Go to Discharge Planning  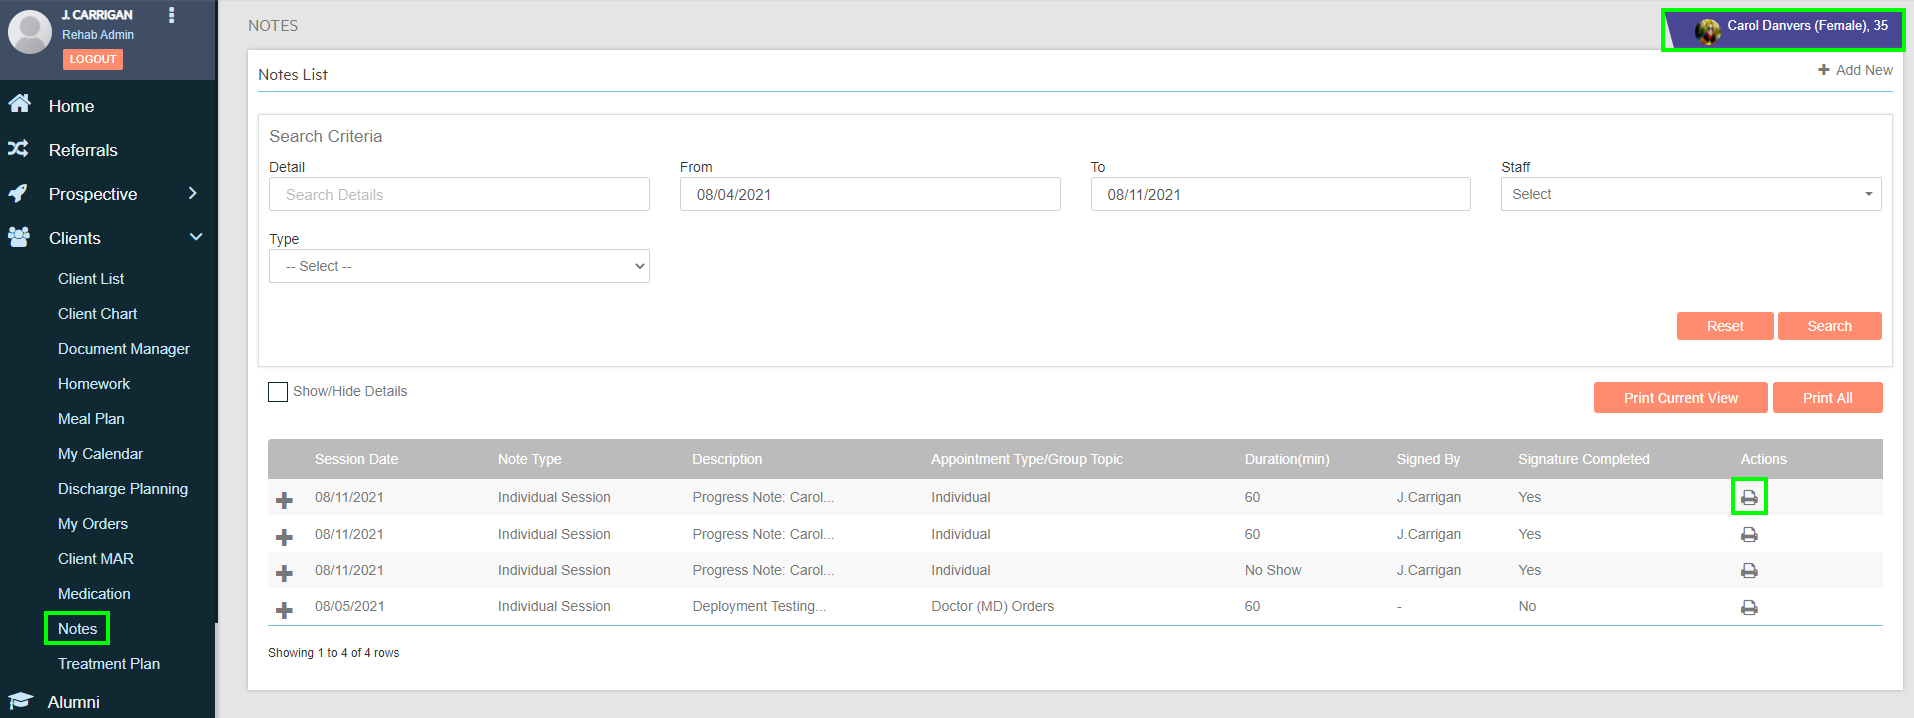[x=123, y=489]
